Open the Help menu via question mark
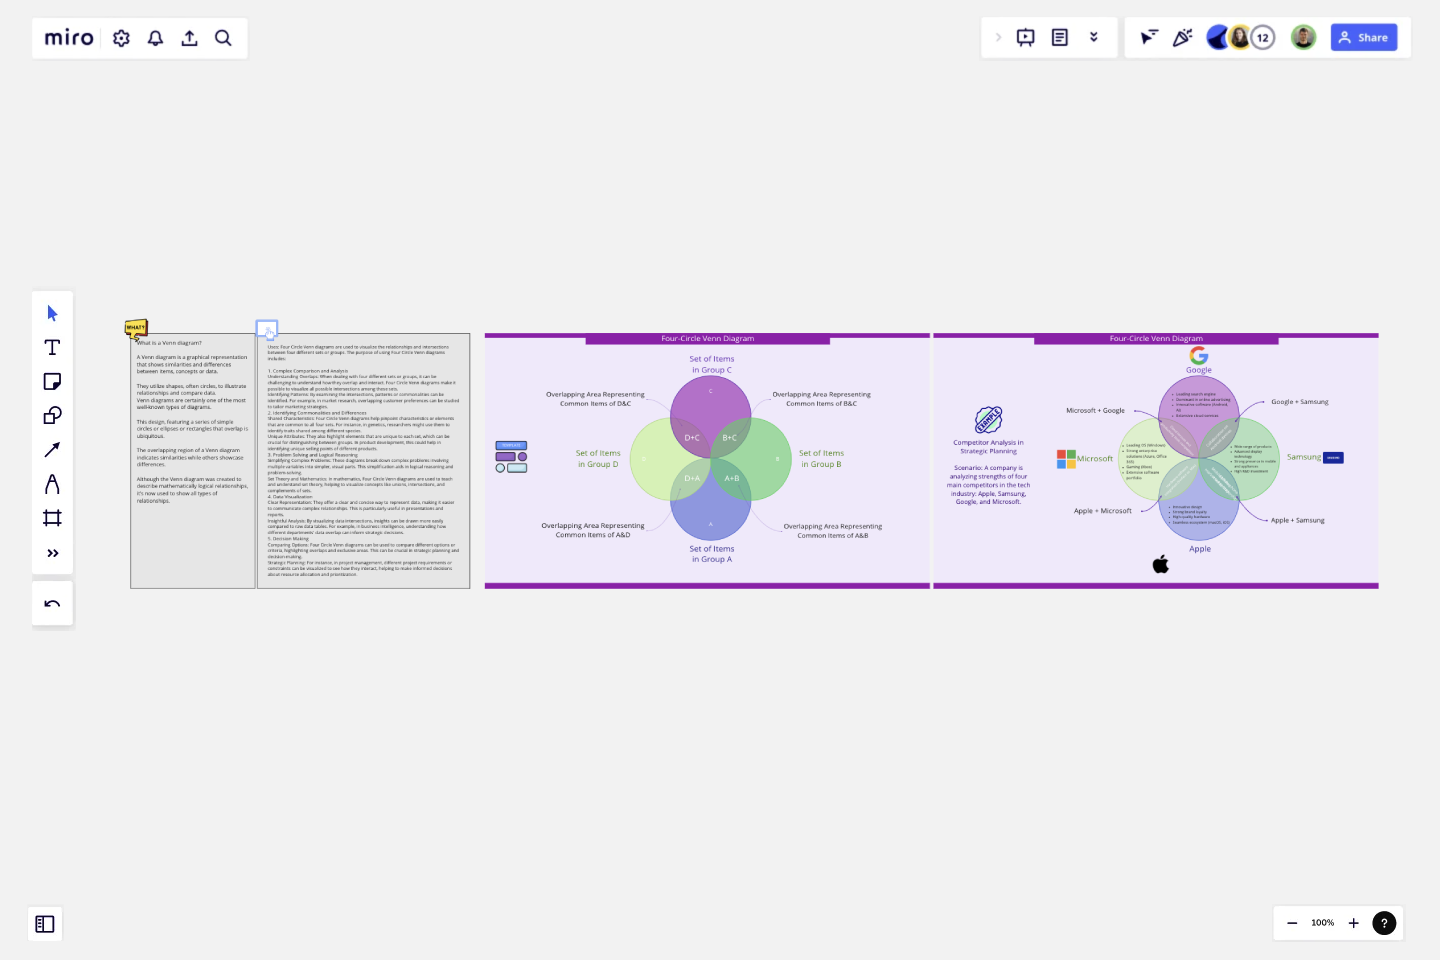The width and height of the screenshot is (1440, 960). [1384, 923]
